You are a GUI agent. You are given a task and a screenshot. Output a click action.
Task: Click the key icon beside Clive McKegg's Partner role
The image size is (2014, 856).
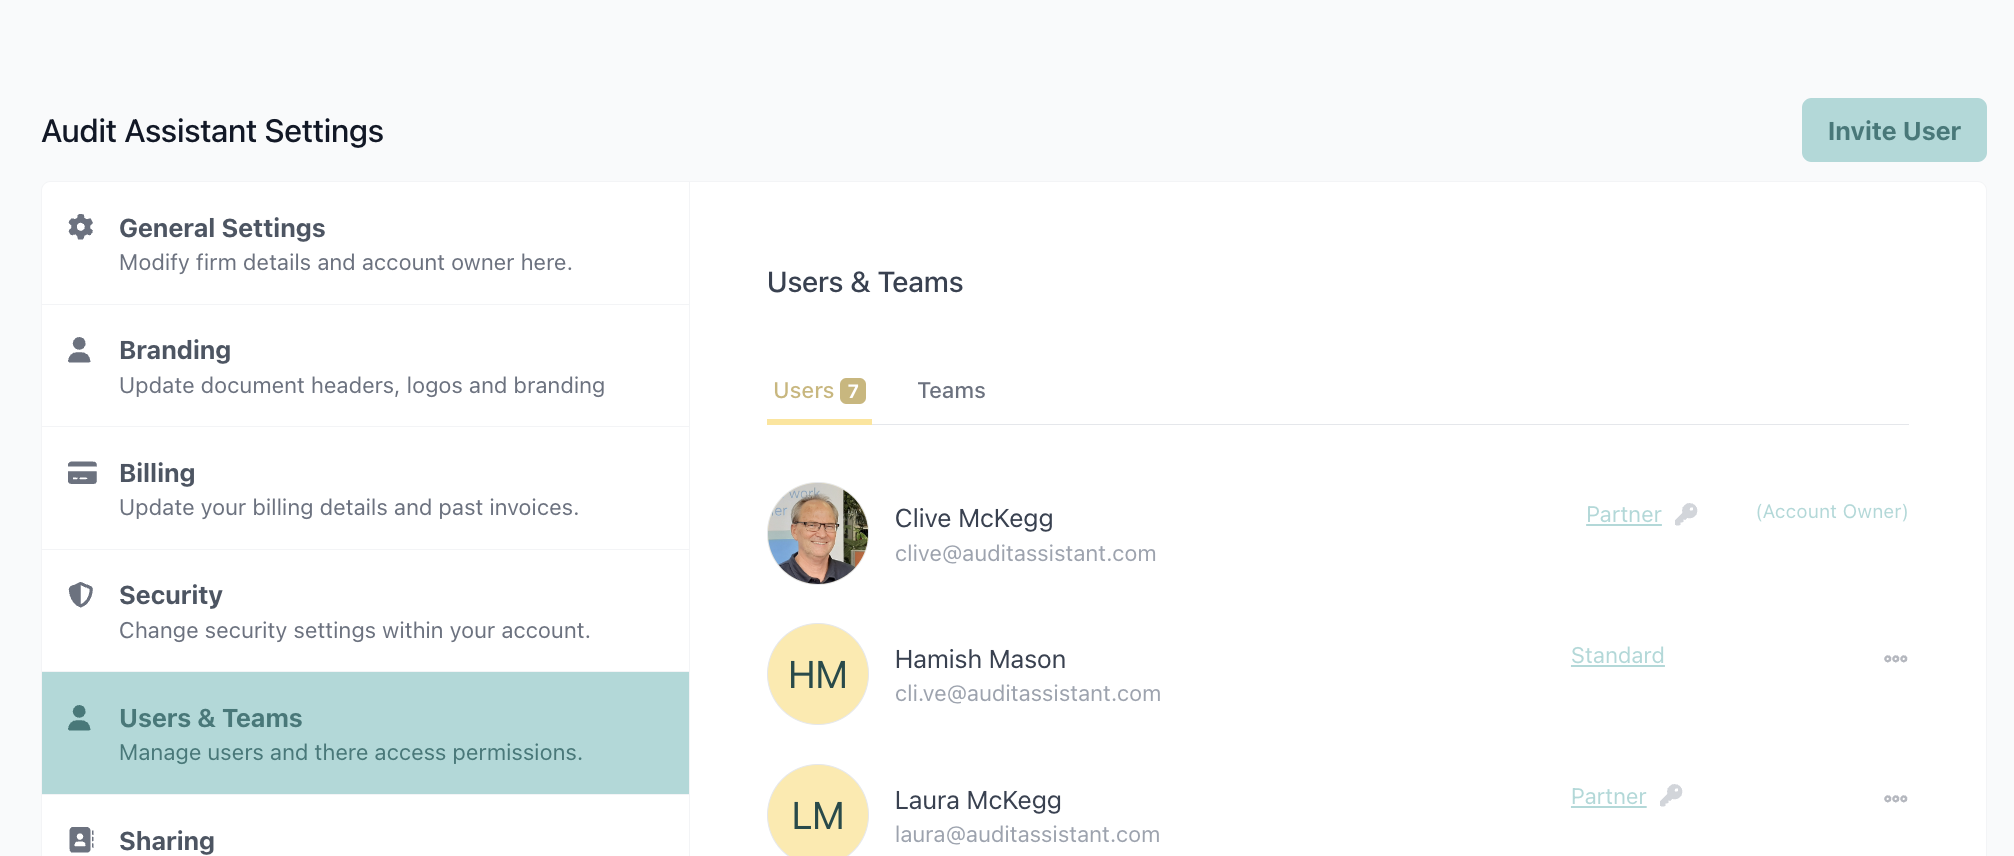pos(1686,514)
